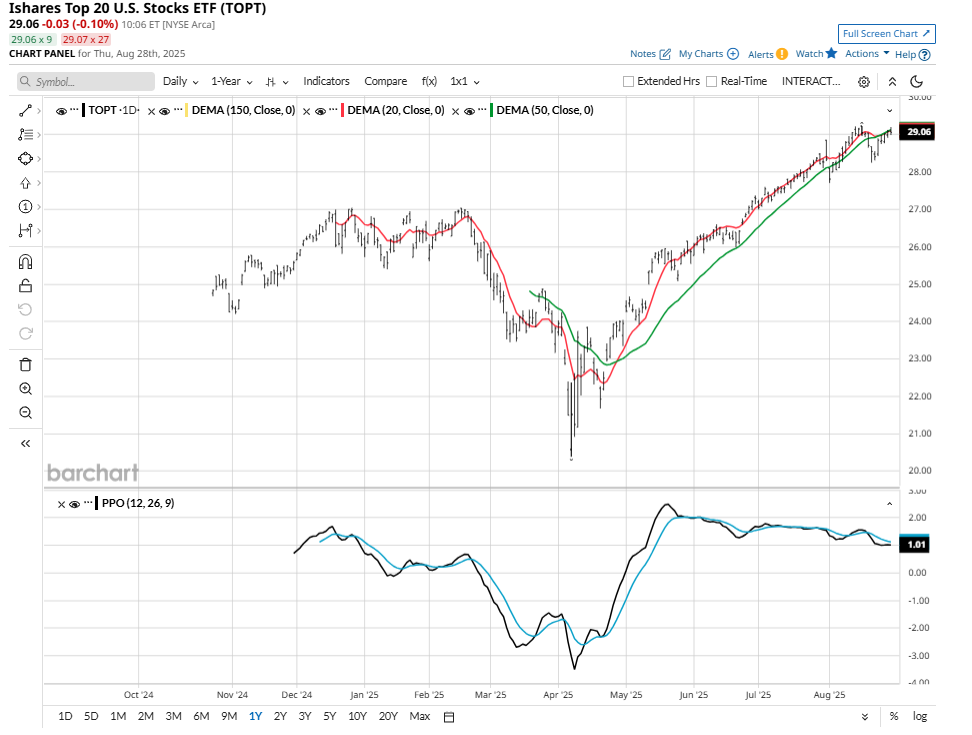The height and width of the screenshot is (735, 972).
Task: Add to Watch list
Action: 816,54
